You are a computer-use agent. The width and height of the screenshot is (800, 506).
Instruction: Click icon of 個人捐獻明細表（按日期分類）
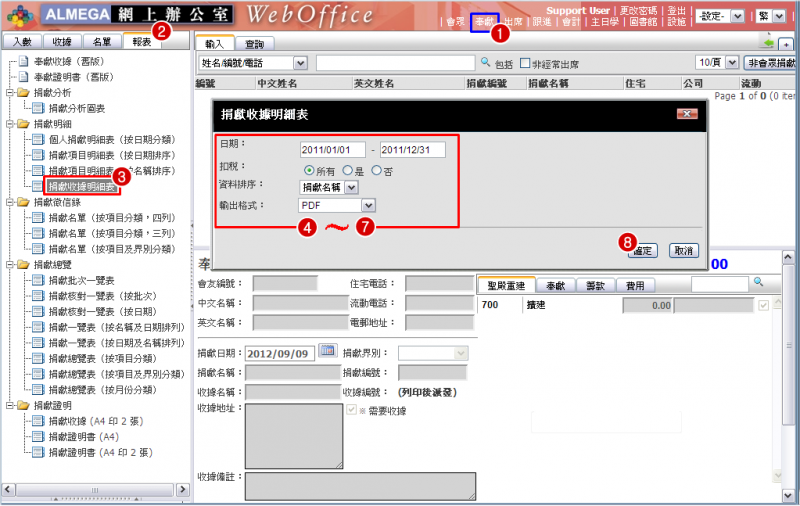(x=38, y=139)
